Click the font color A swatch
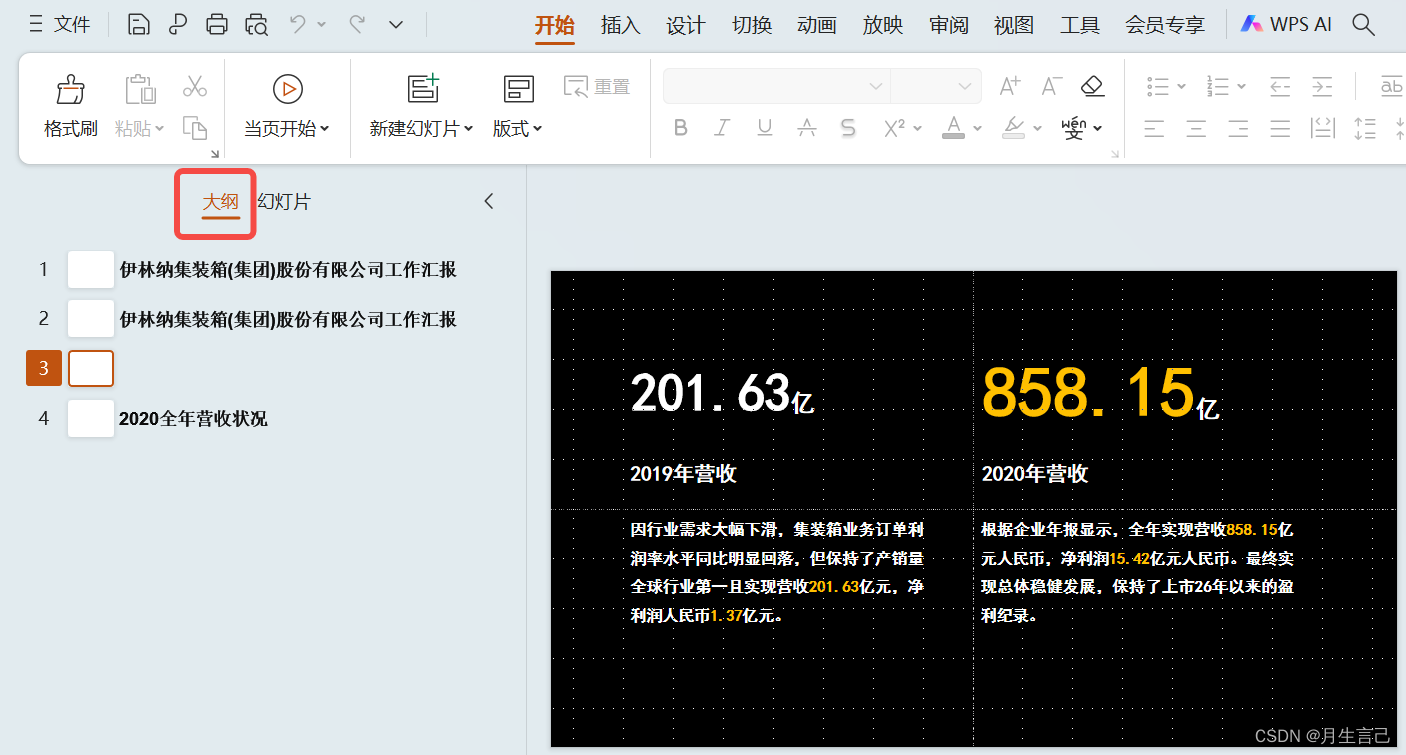This screenshot has height=755, width=1406. point(953,128)
